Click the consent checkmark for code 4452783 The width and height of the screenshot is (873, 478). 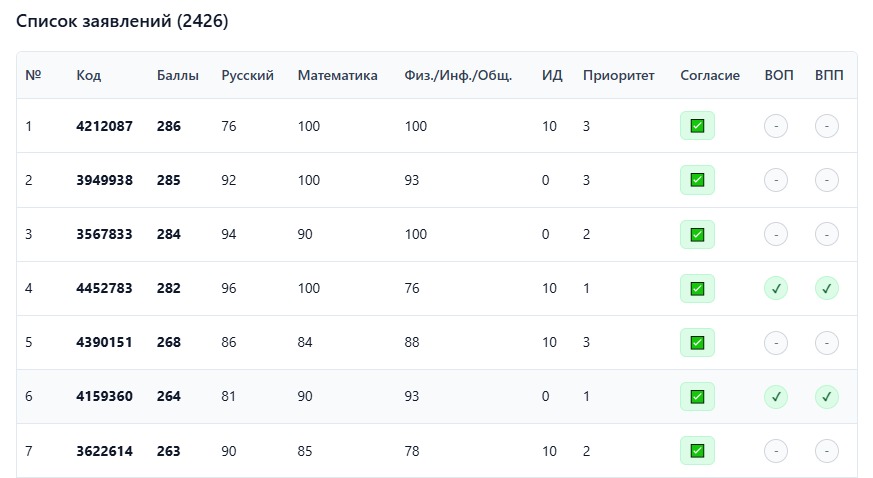click(x=697, y=289)
